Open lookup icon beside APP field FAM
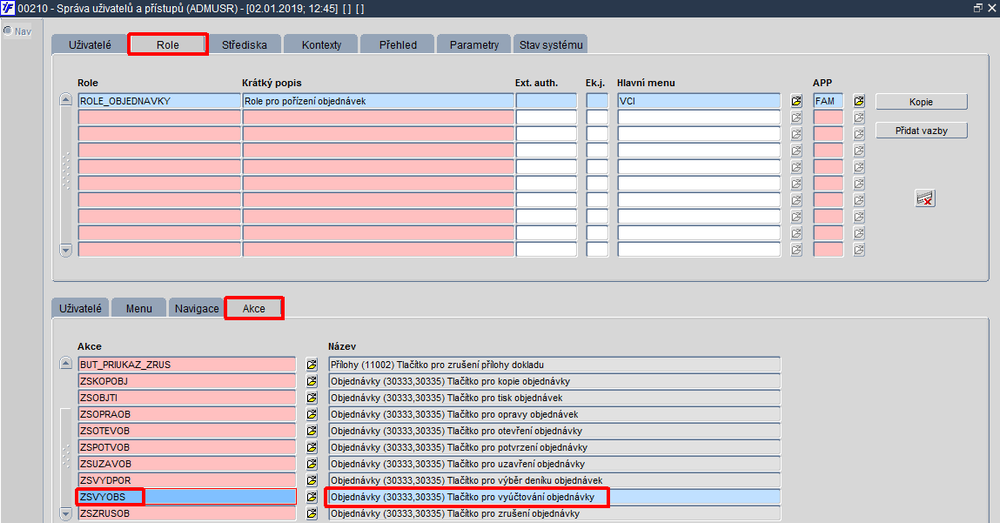 [859, 101]
